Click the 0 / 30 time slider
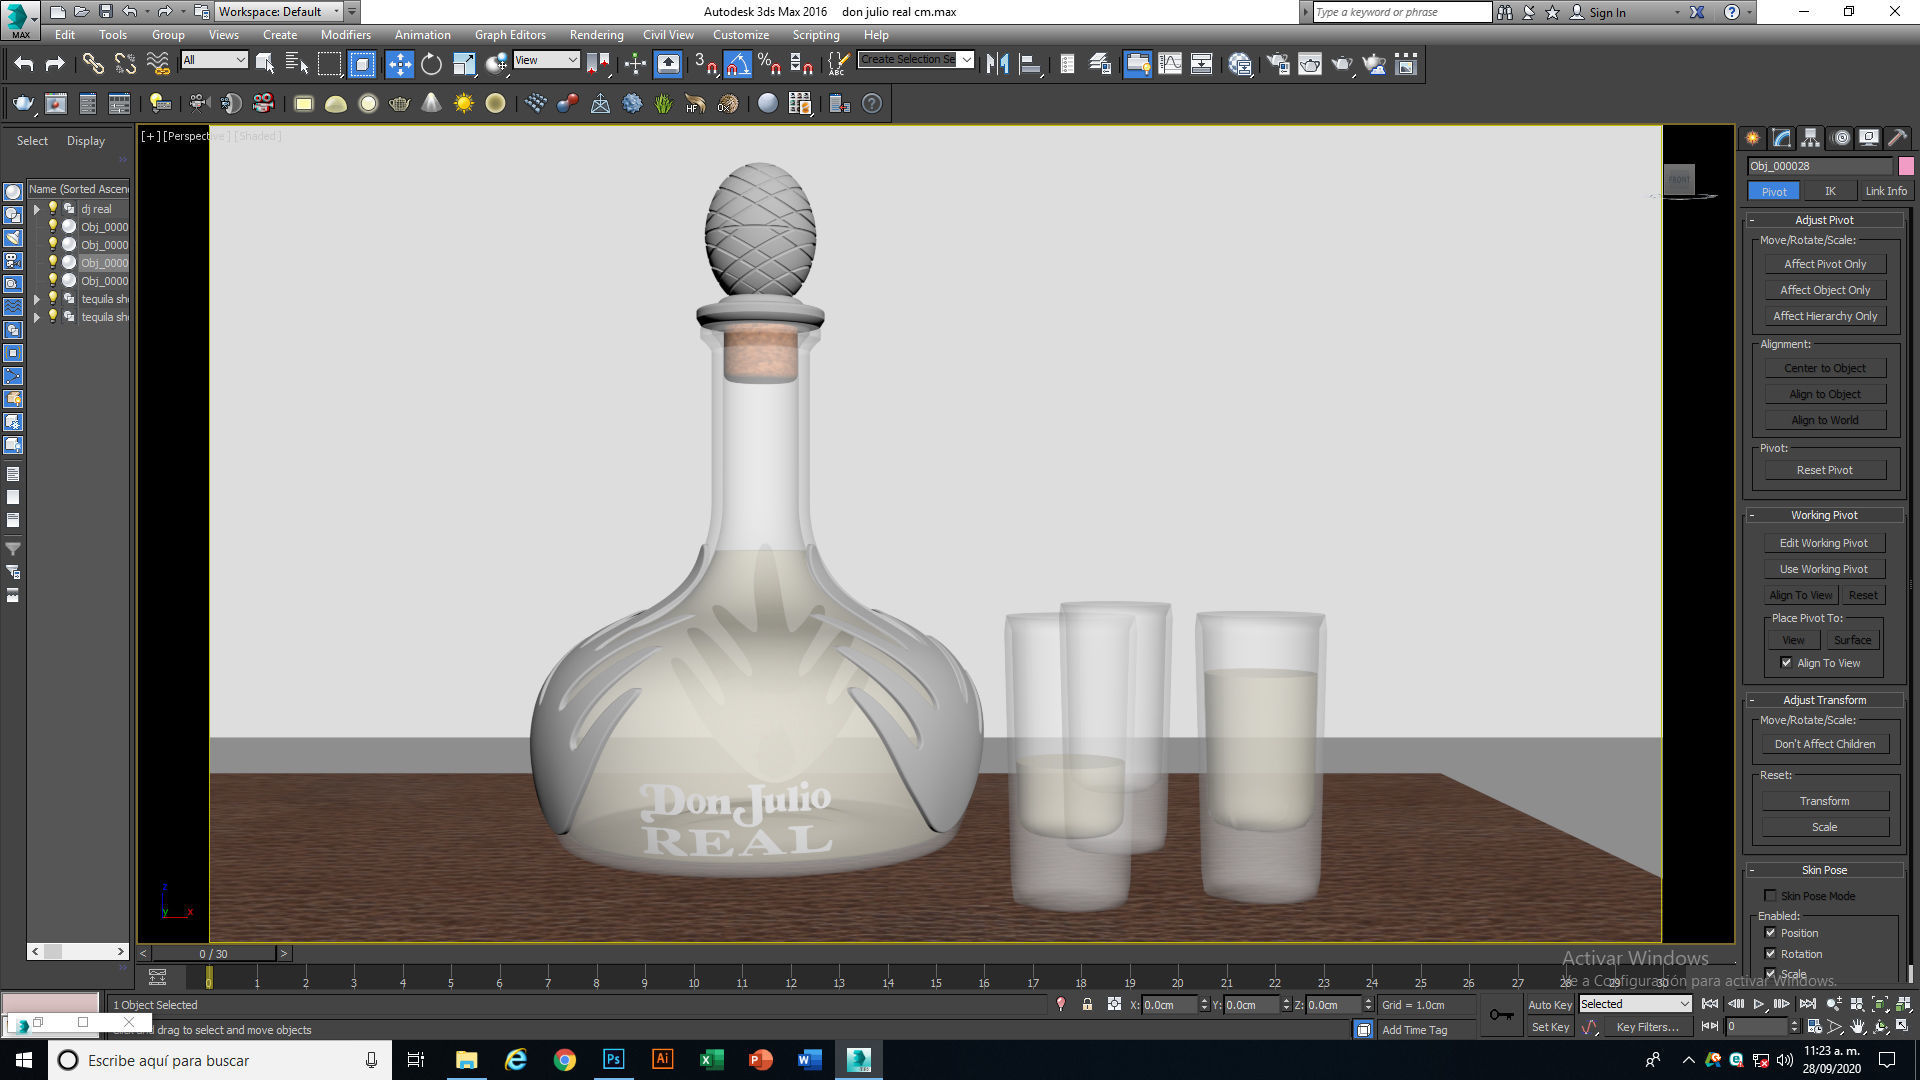This screenshot has width=1920, height=1080. coord(213,953)
